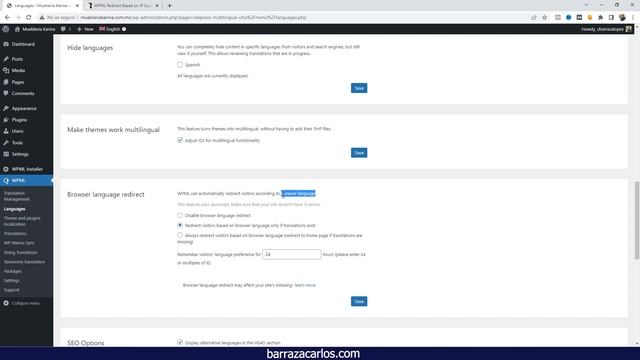
Task: Open the browser side panel icon
Action: click(611, 18)
